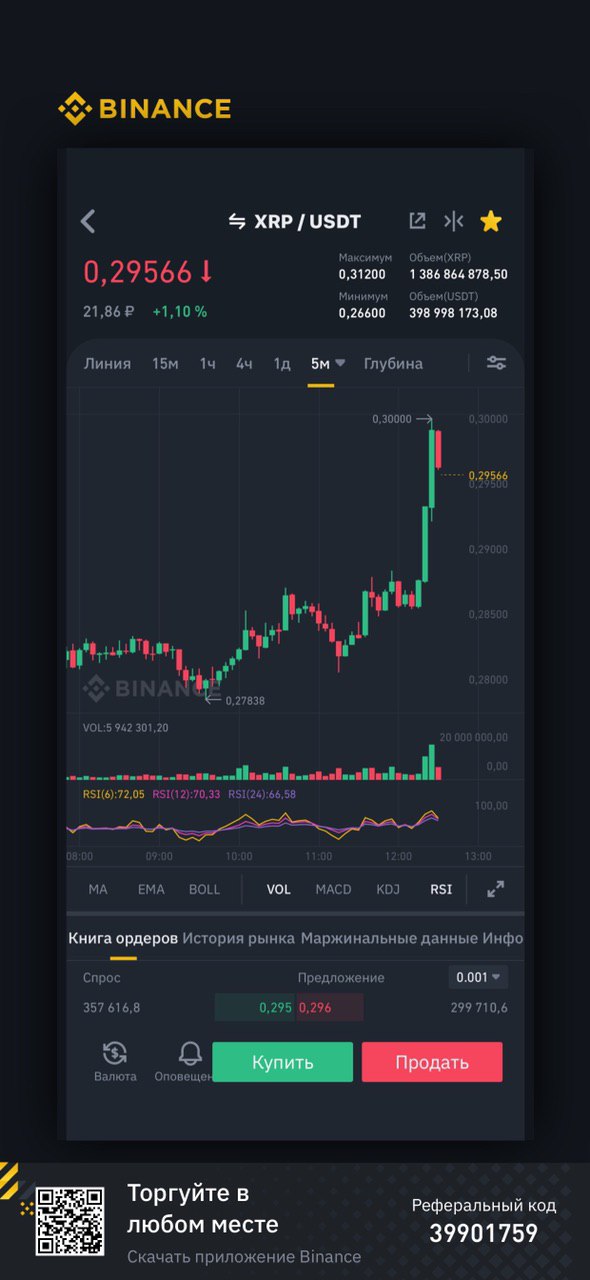The image size is (590, 1280).
Task: Tap the Купить buy button
Action: click(283, 1062)
